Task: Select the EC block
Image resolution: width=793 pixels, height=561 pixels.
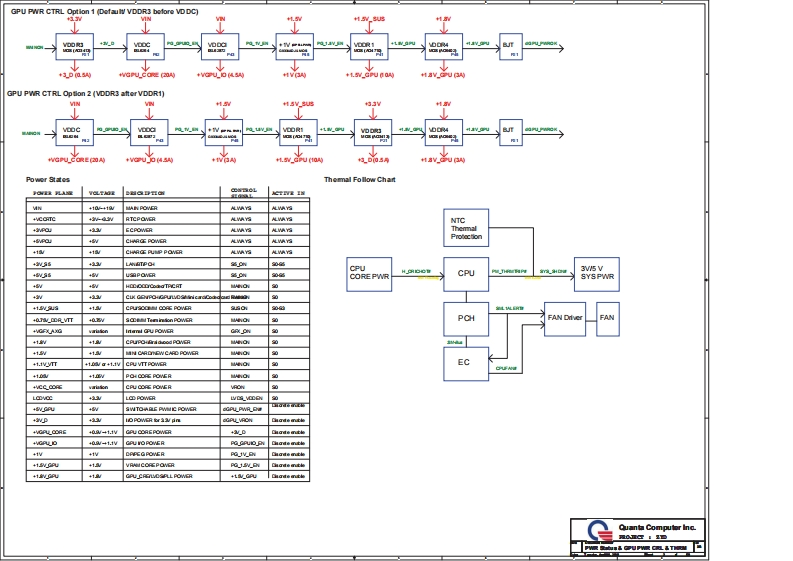Action: pos(466,362)
